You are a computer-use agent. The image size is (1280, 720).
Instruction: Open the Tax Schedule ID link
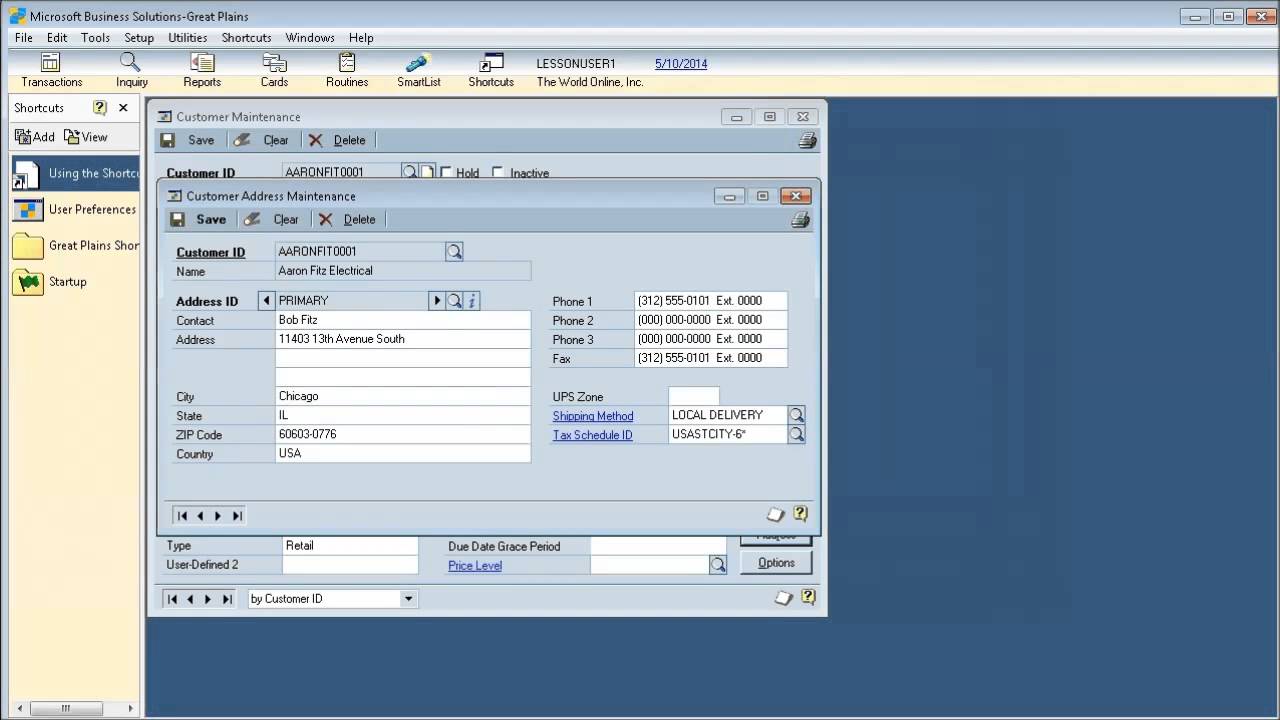[x=592, y=435]
